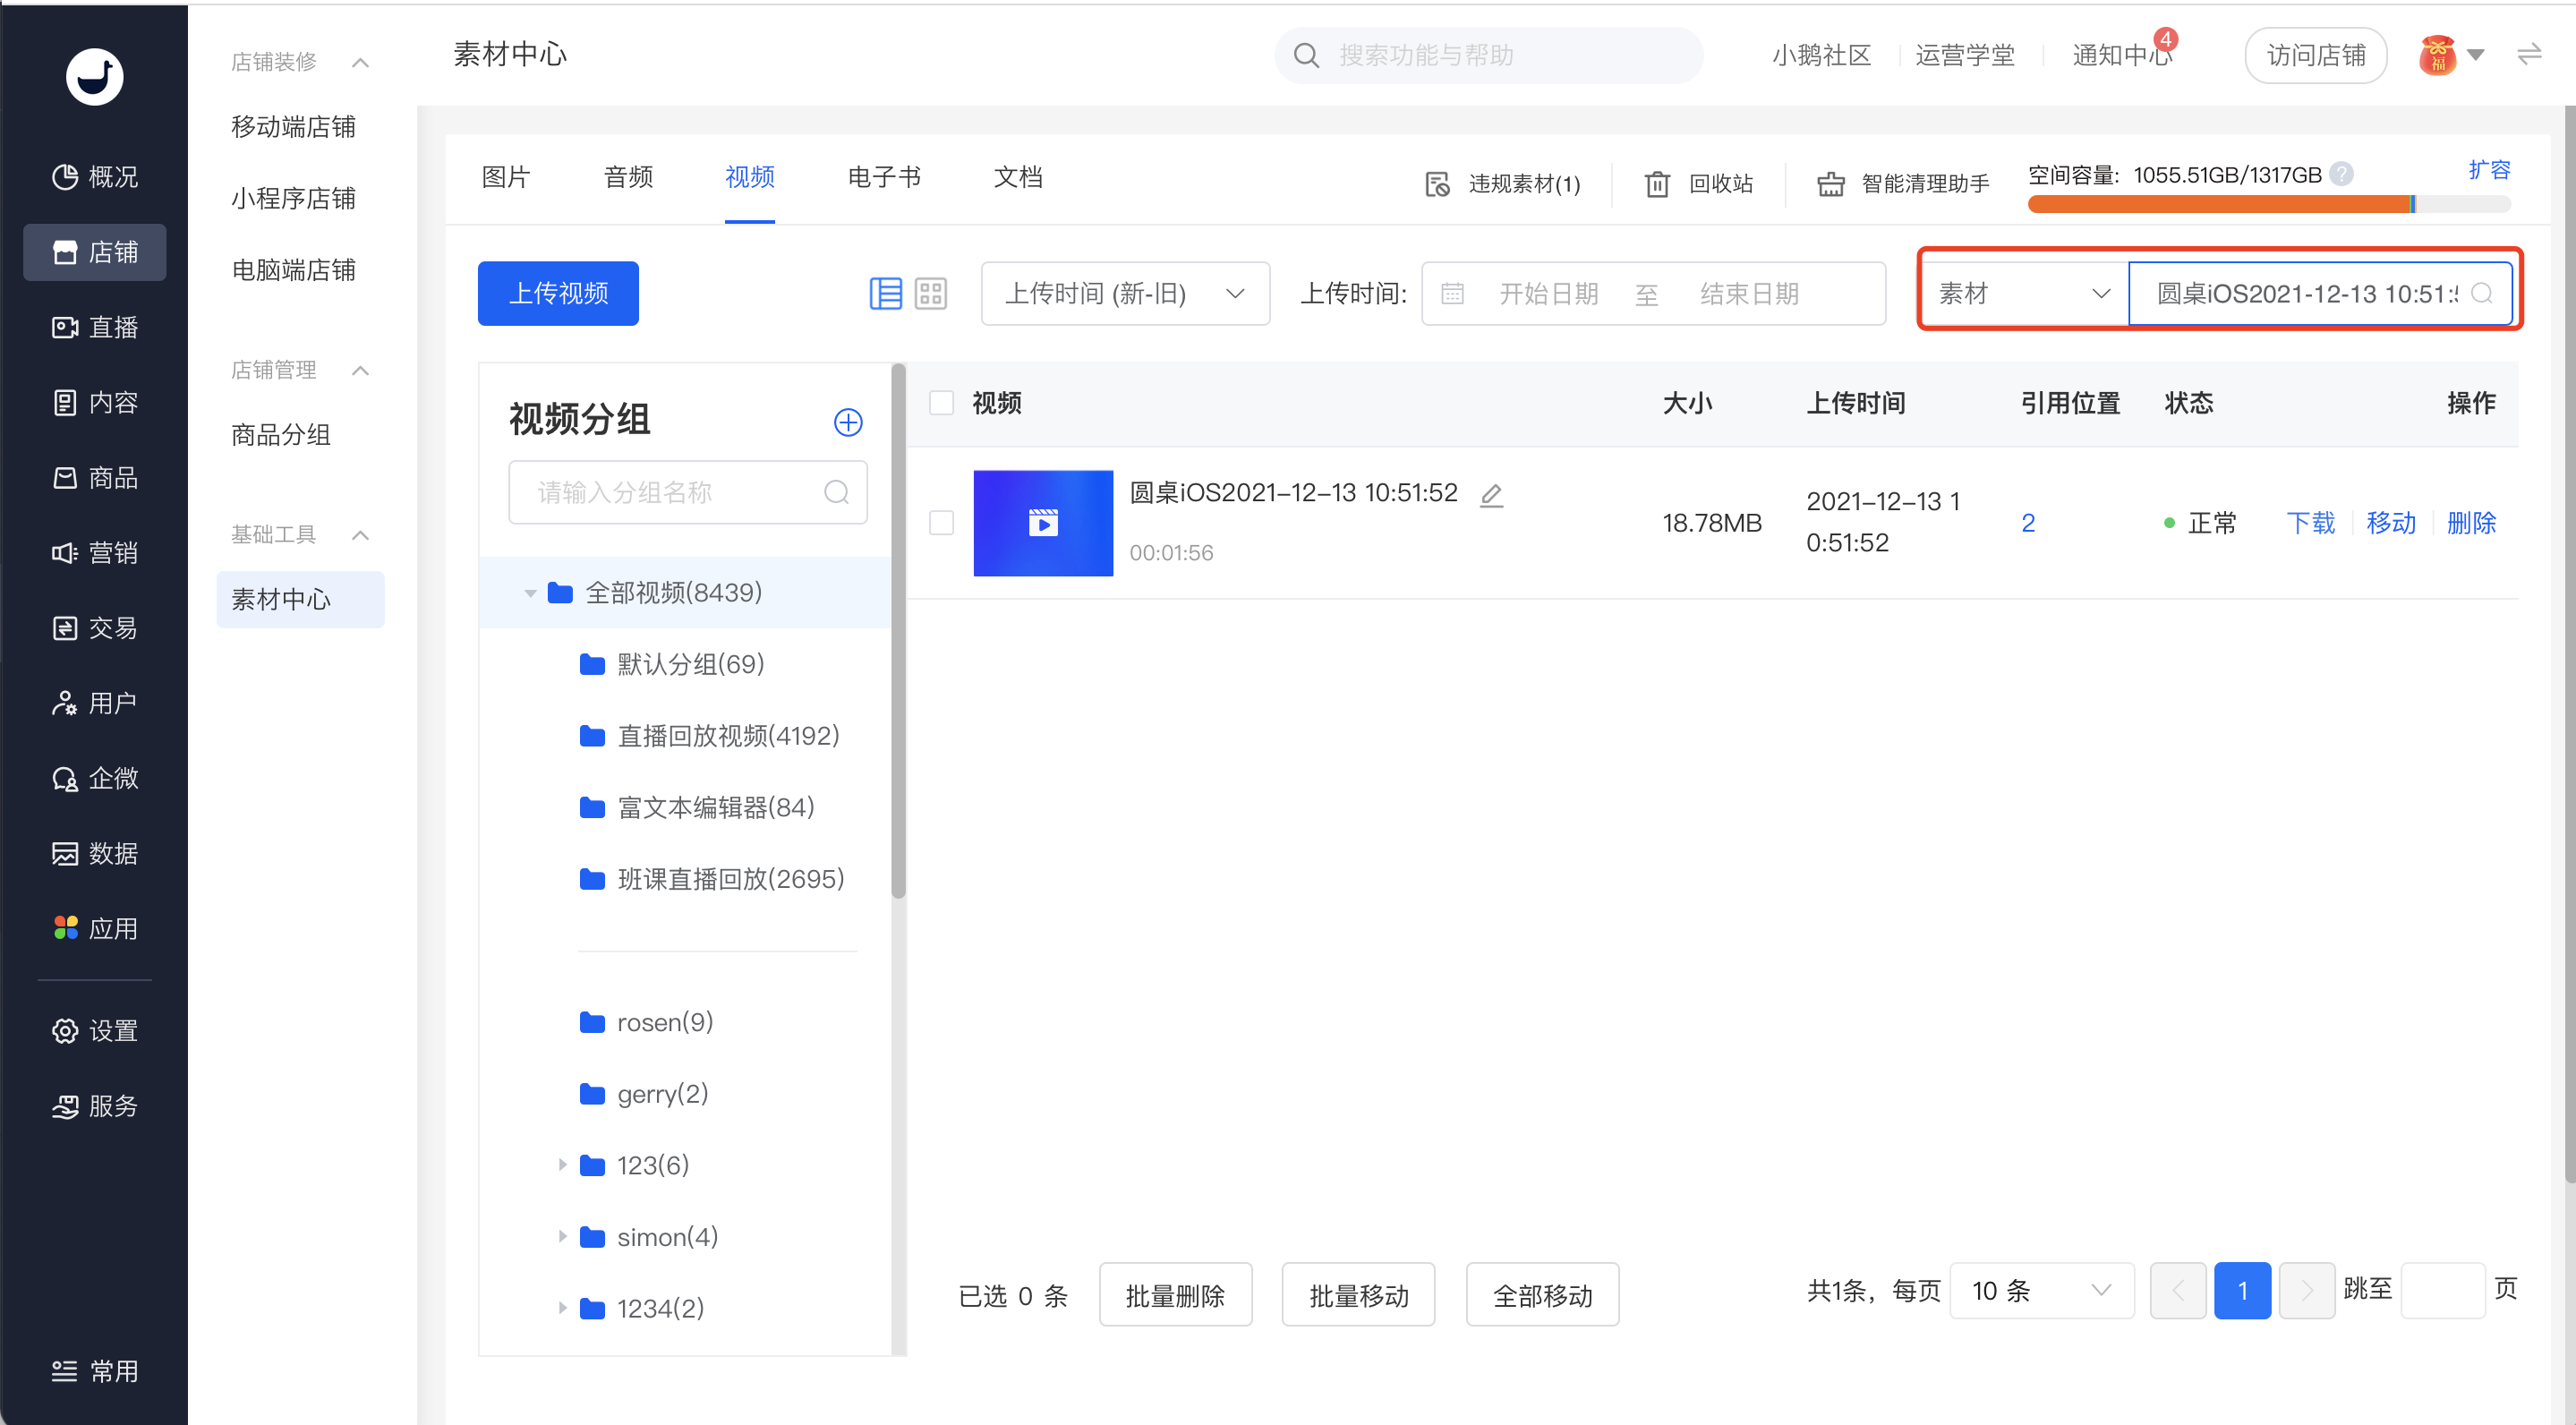Open the 上传时间 (新-旧) sort dropdown
The width and height of the screenshot is (2576, 1425).
tap(1125, 293)
